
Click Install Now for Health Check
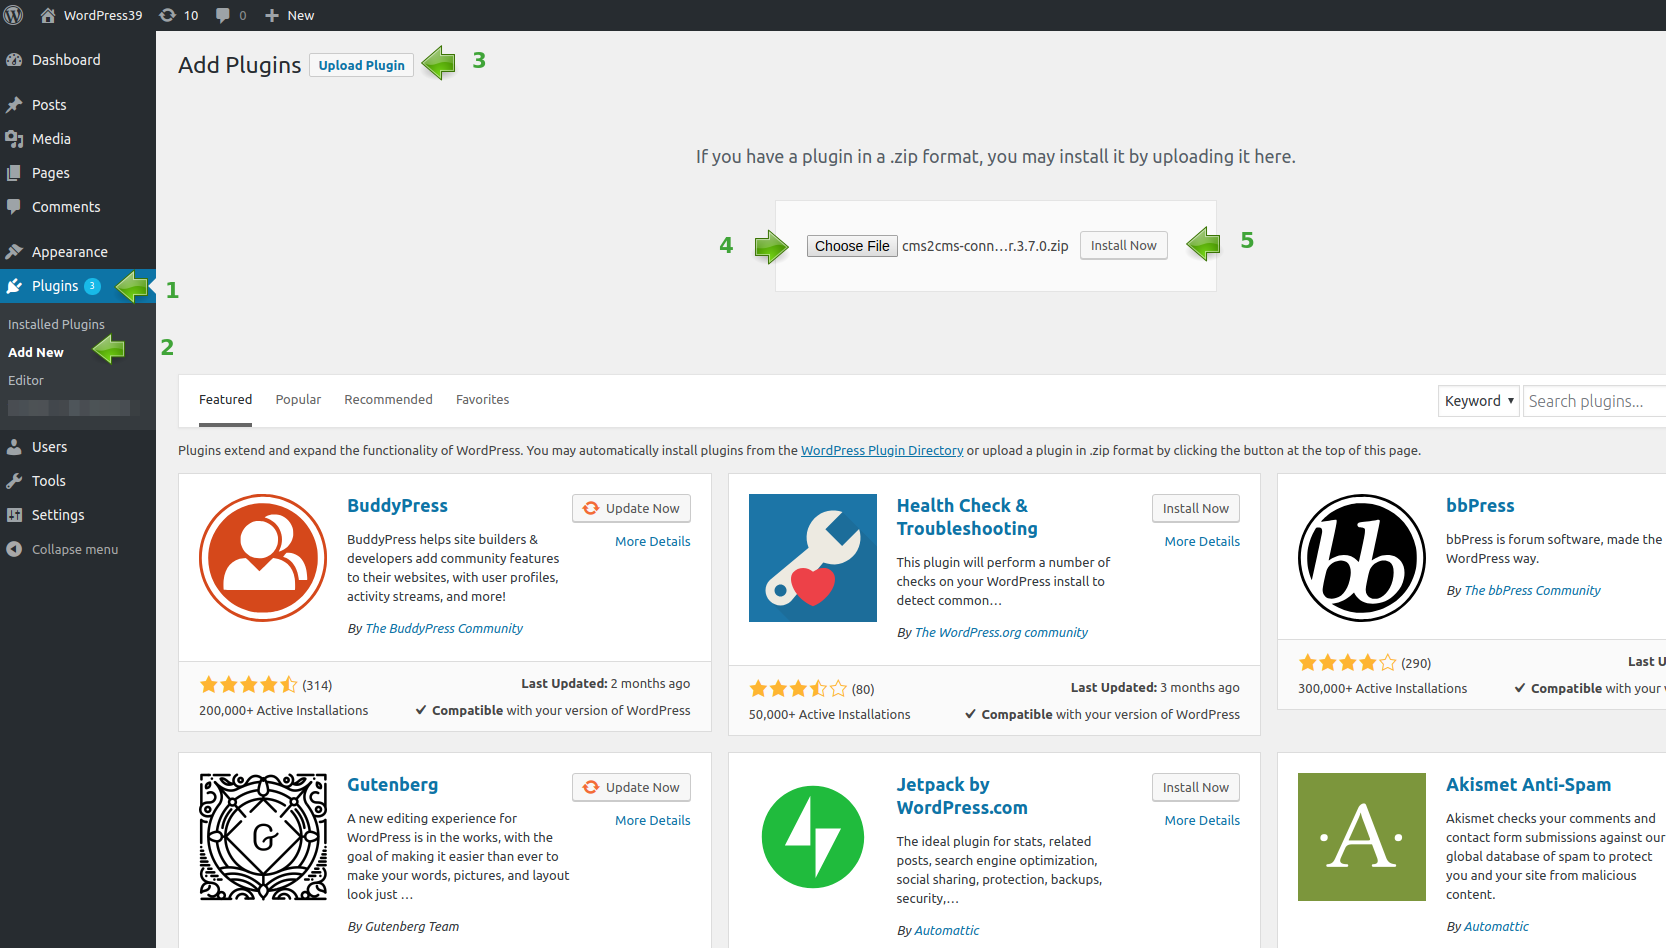[x=1196, y=508]
